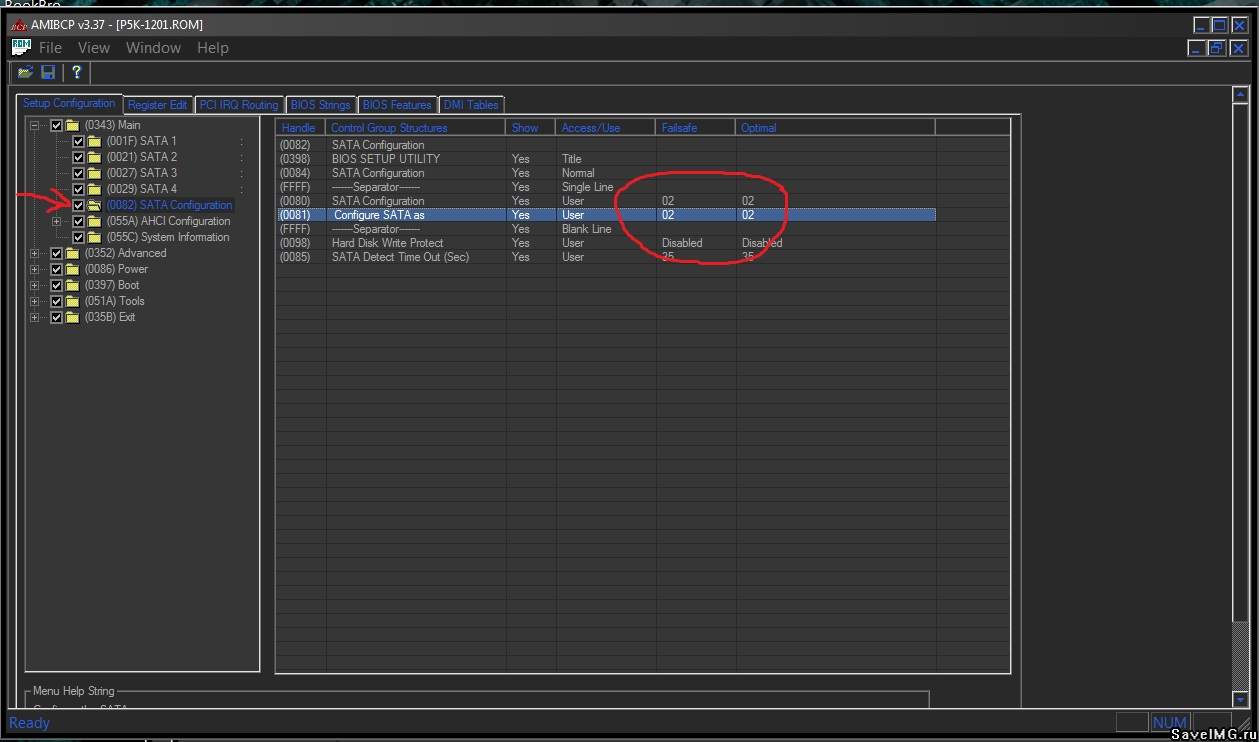Switch to the PCI IRQ Routing tab
Image resolution: width=1259 pixels, height=742 pixels.
[x=238, y=104]
